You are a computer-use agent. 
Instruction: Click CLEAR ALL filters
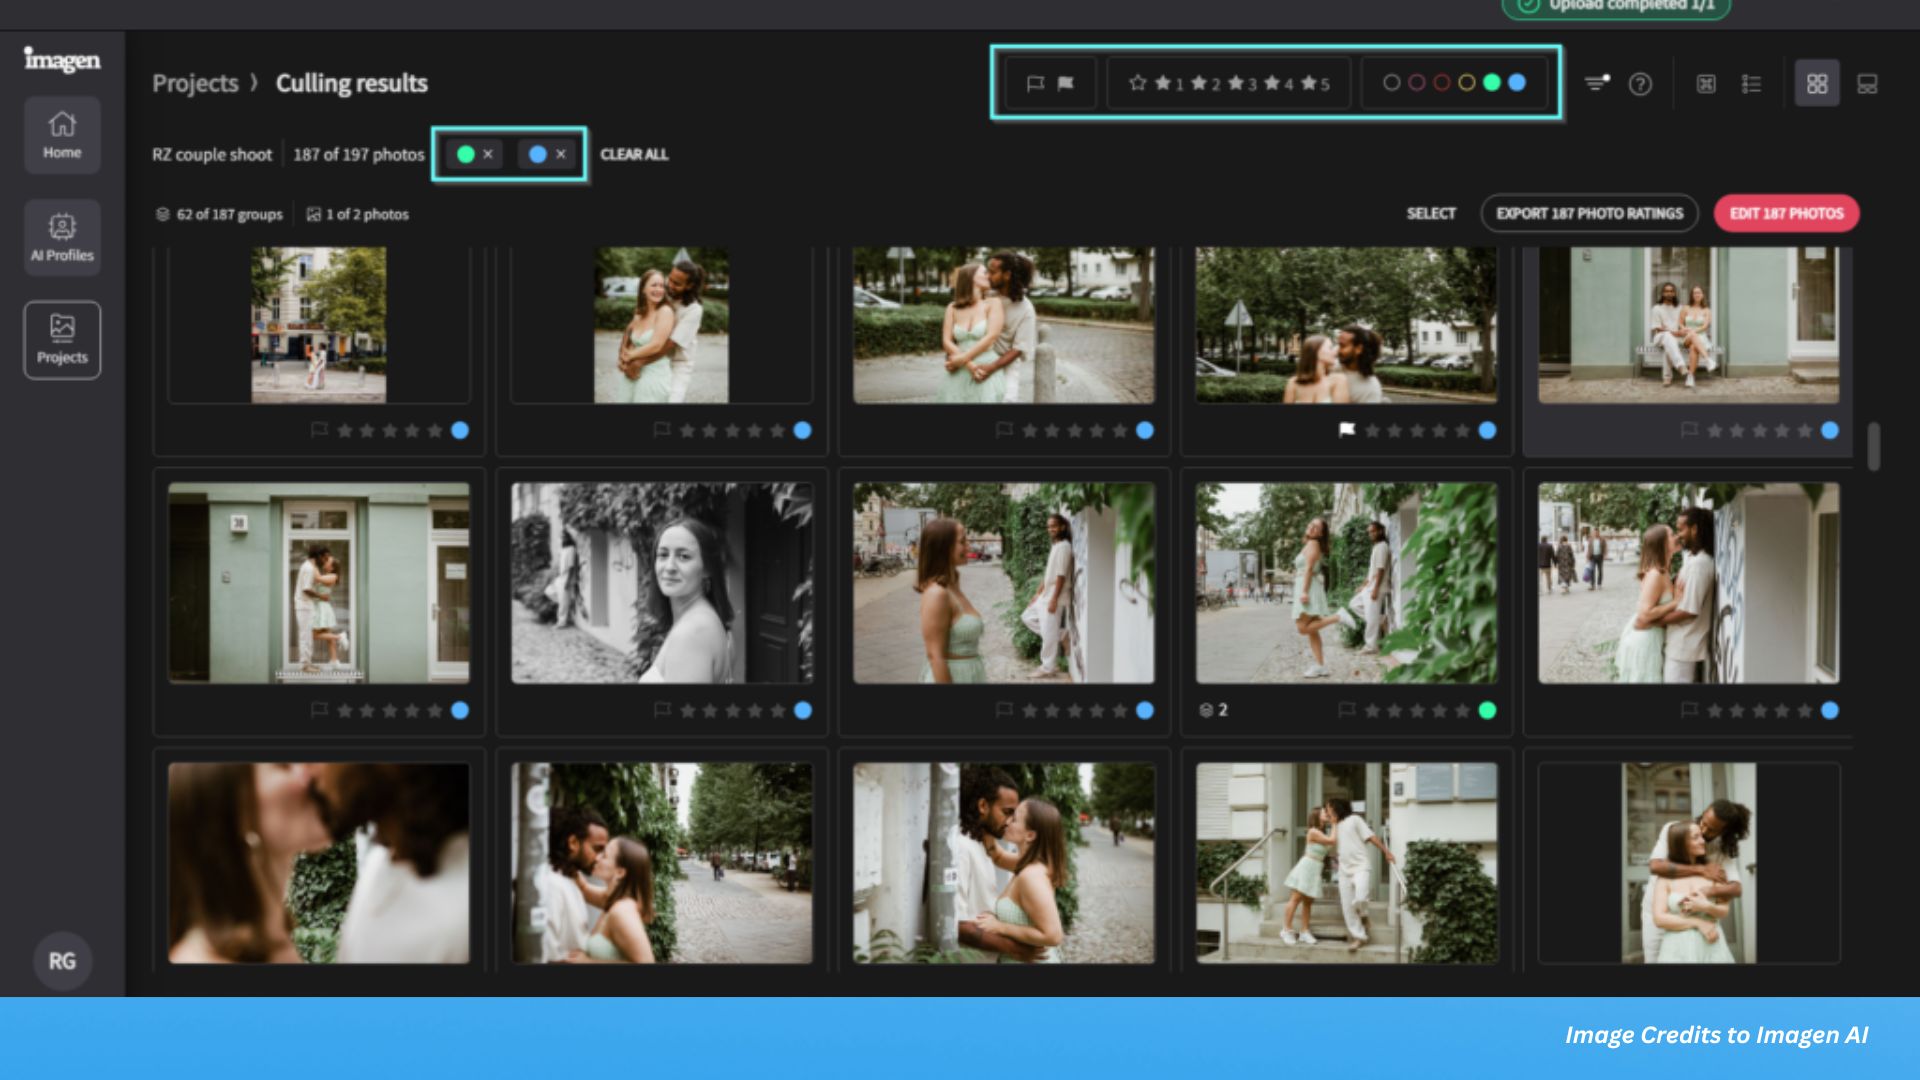[634, 154]
